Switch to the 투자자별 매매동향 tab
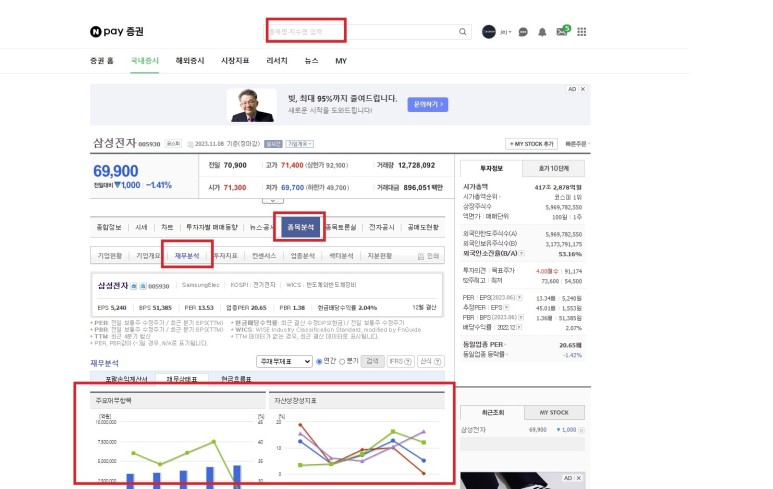This screenshot has height=489, width=773. click(211, 227)
